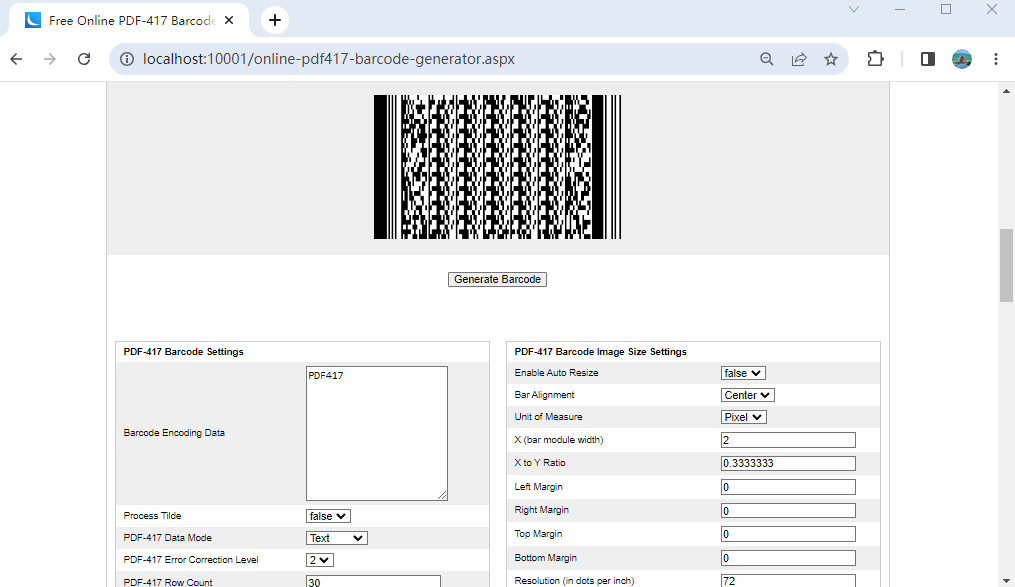Viewport: 1015px width, 587px height.
Task: Open the Unit of Measure dropdown
Action: pos(743,417)
